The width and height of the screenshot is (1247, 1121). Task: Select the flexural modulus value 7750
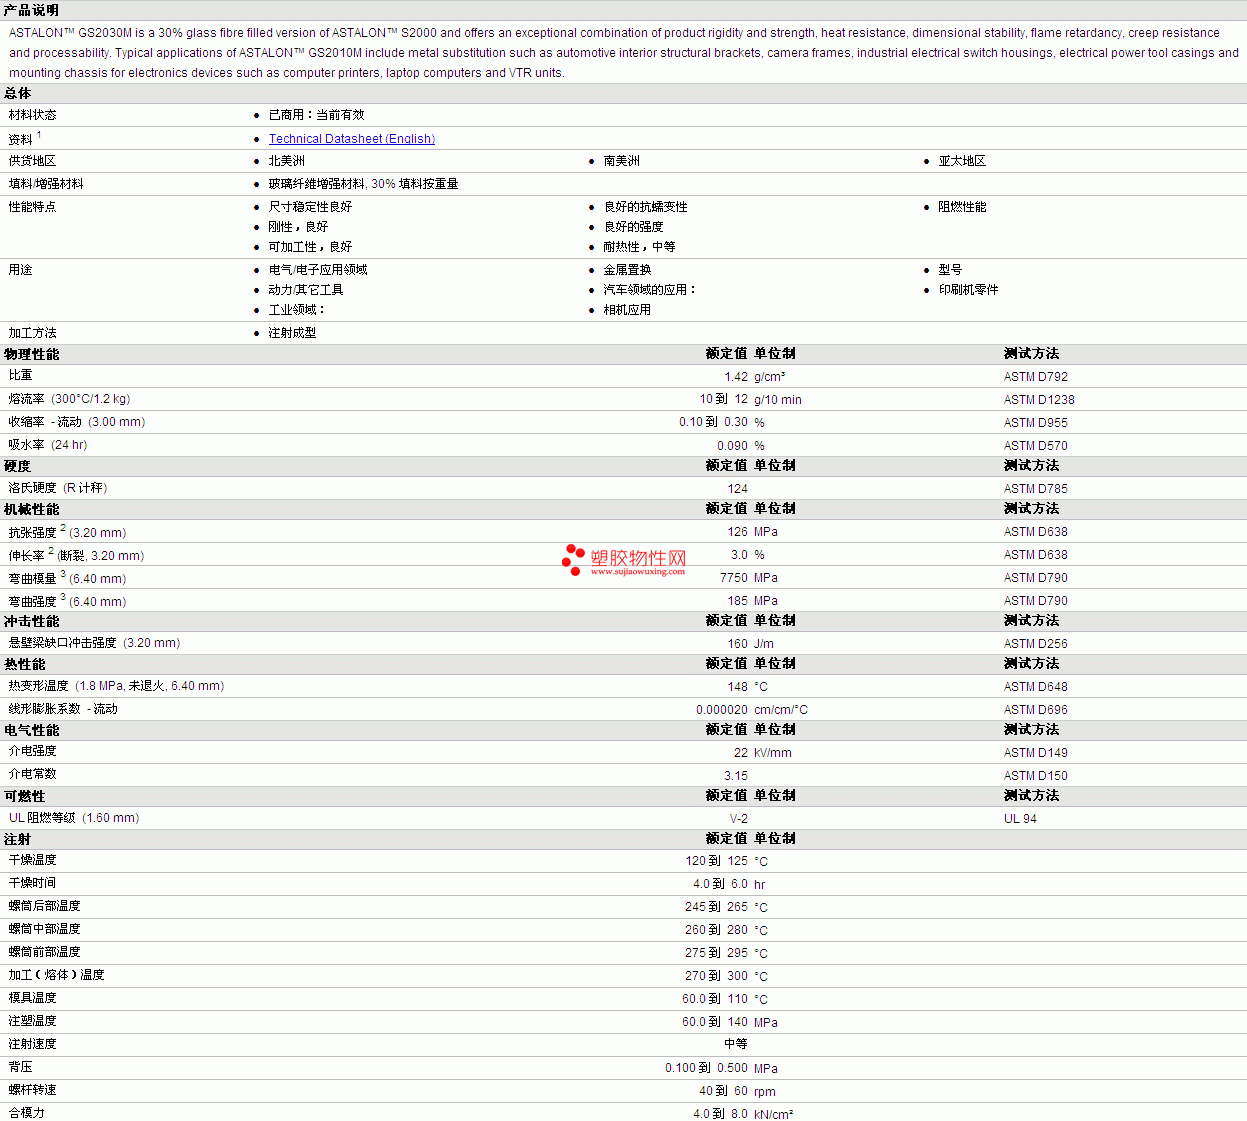pyautogui.click(x=733, y=578)
